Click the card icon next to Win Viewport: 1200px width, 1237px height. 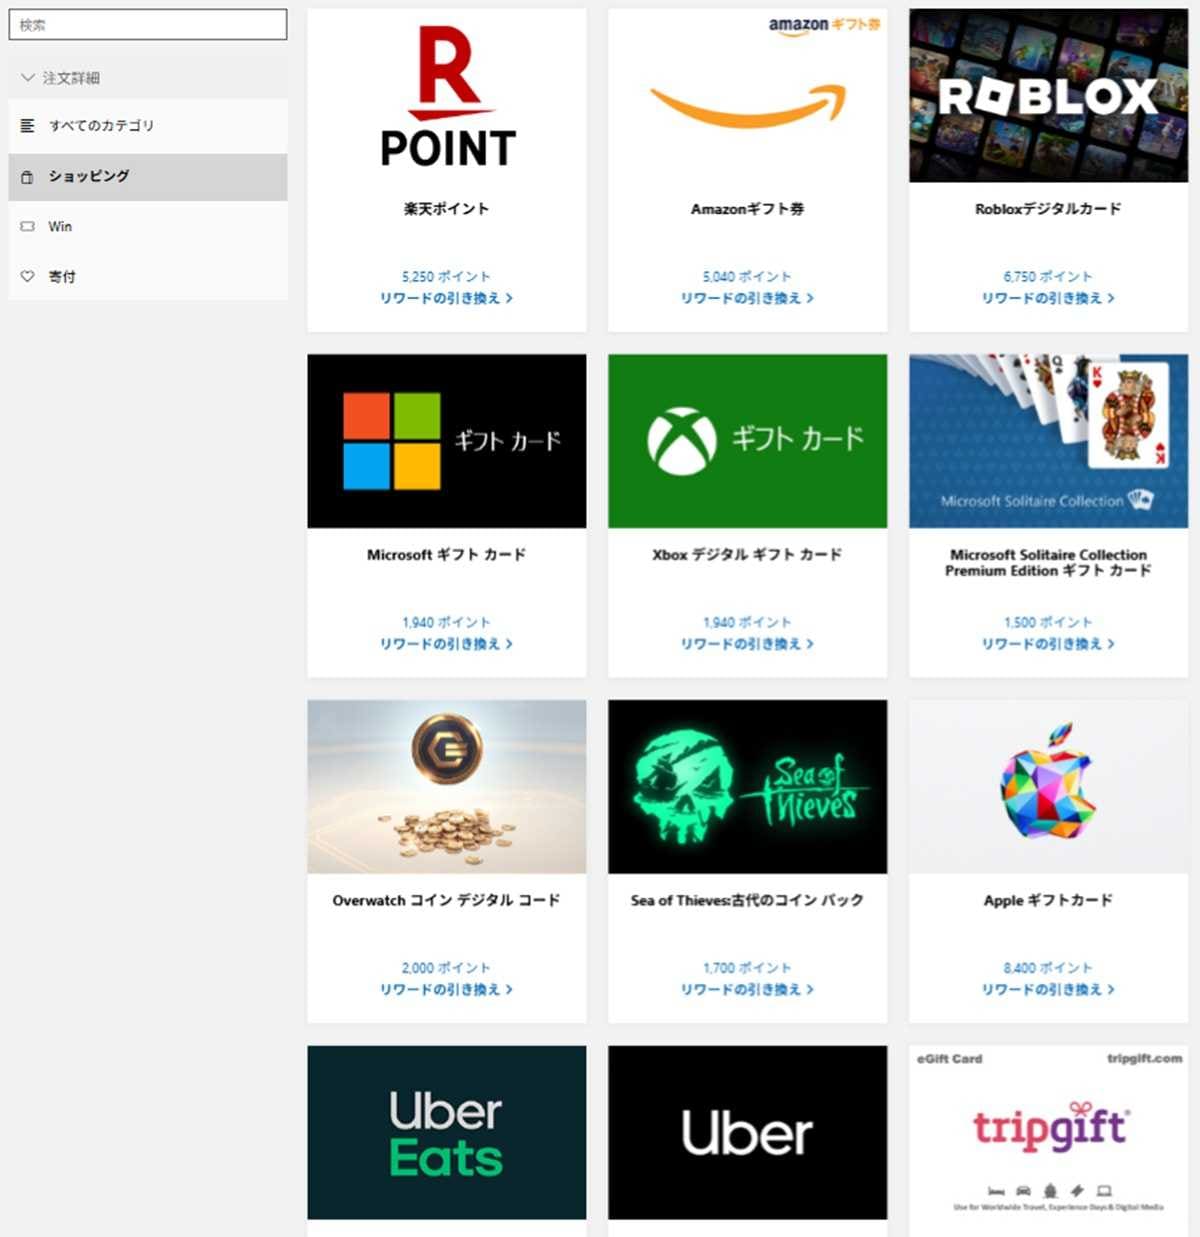27,226
